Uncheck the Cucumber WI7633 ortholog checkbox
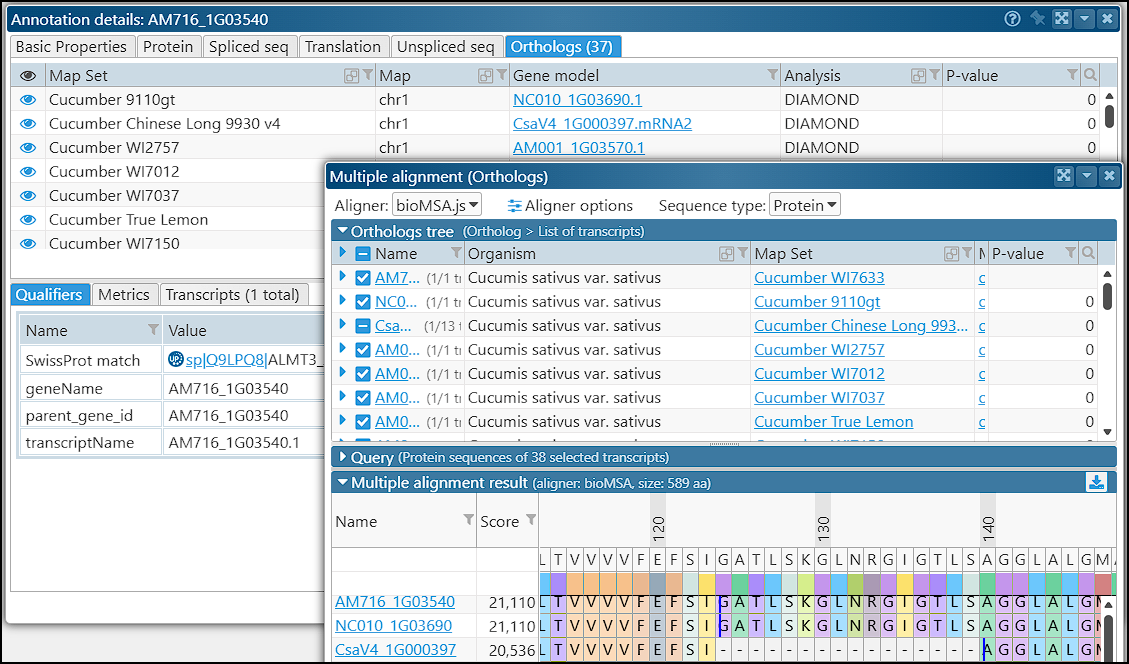The width and height of the screenshot is (1129, 664). pyautogui.click(x=363, y=278)
